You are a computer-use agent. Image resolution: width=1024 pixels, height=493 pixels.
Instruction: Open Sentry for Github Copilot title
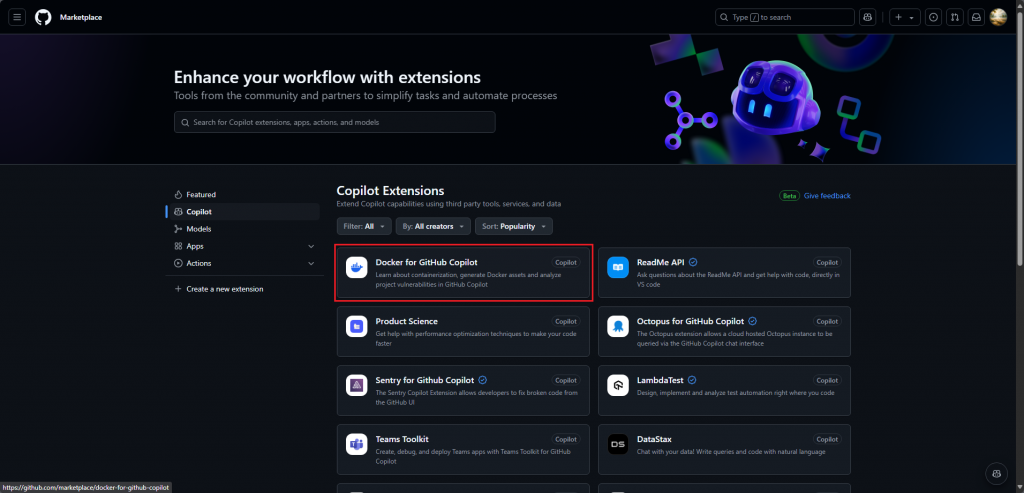click(425, 380)
